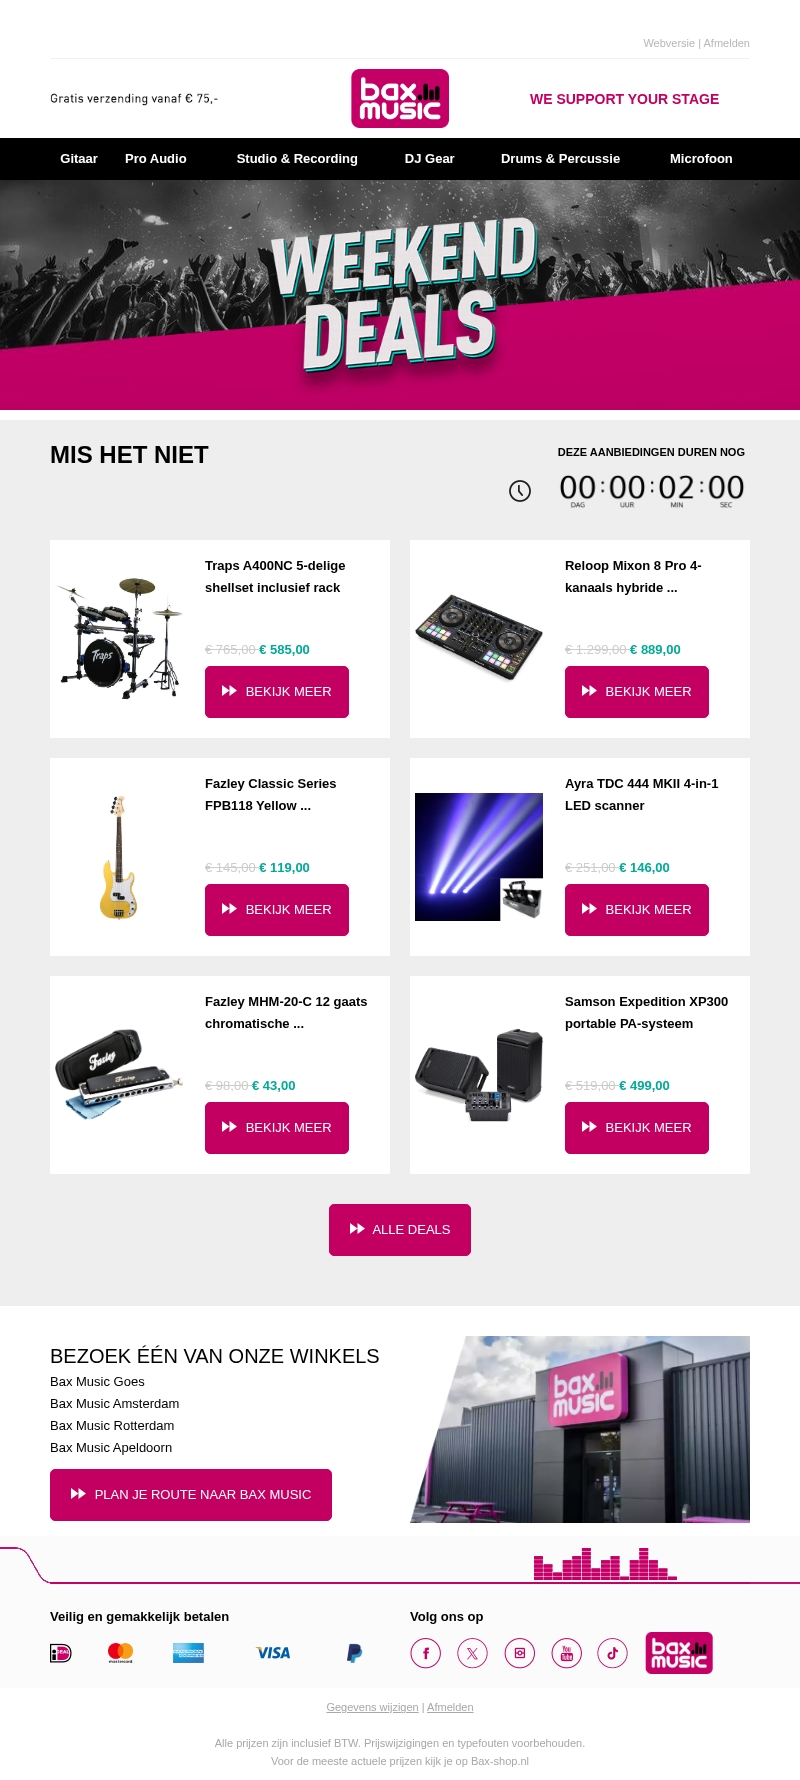Open the TikTok social icon

(612, 1653)
